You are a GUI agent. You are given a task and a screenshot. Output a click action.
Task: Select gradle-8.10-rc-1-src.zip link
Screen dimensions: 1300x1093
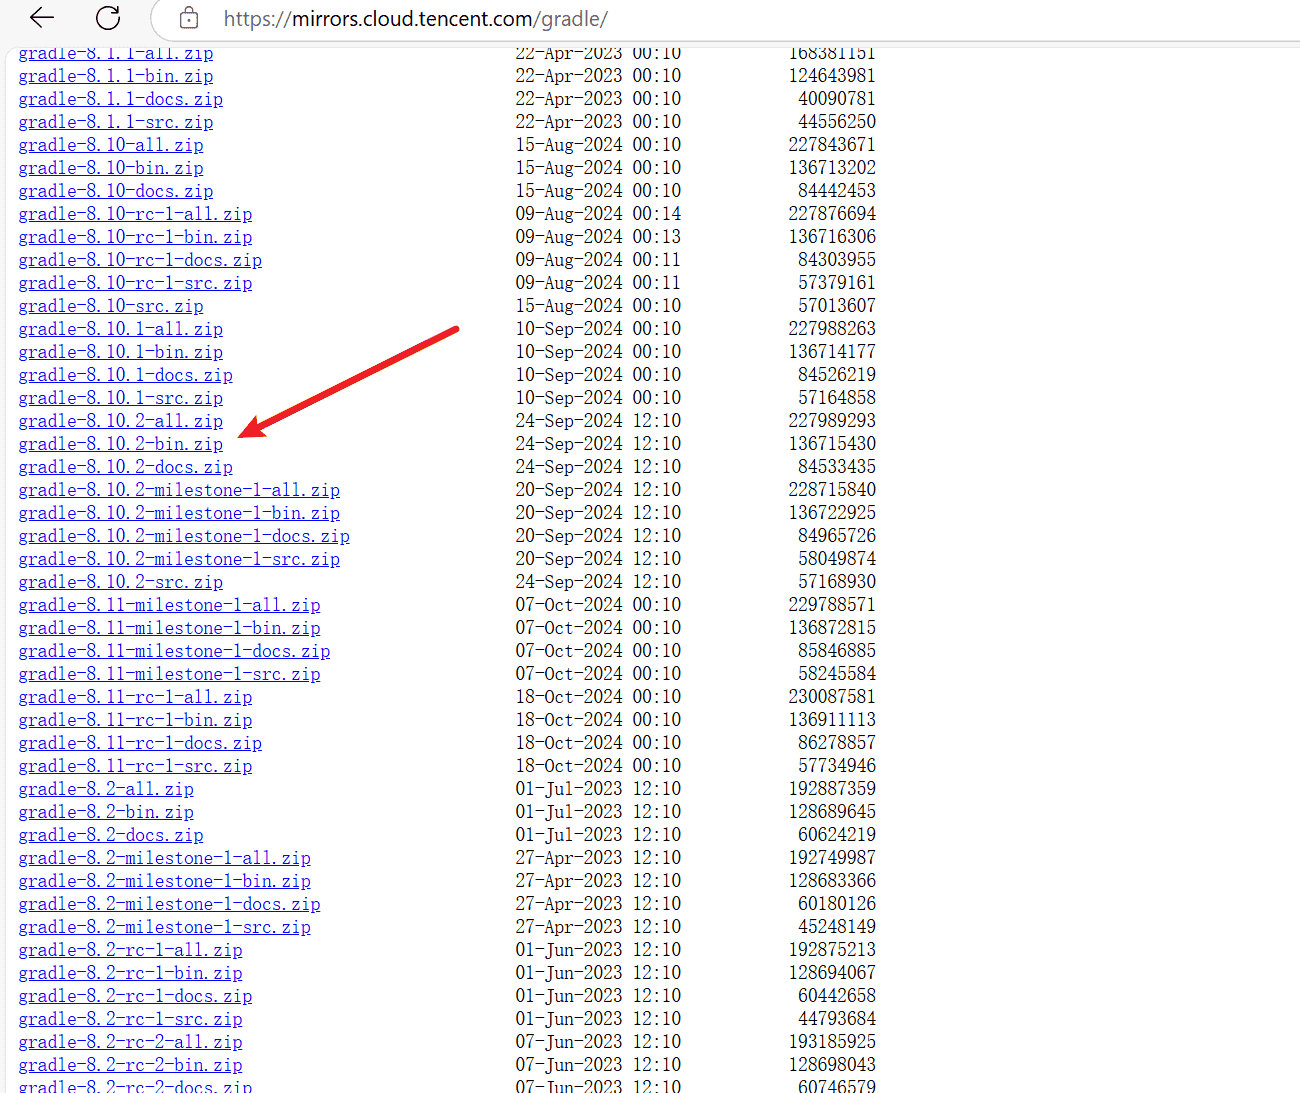[135, 283]
